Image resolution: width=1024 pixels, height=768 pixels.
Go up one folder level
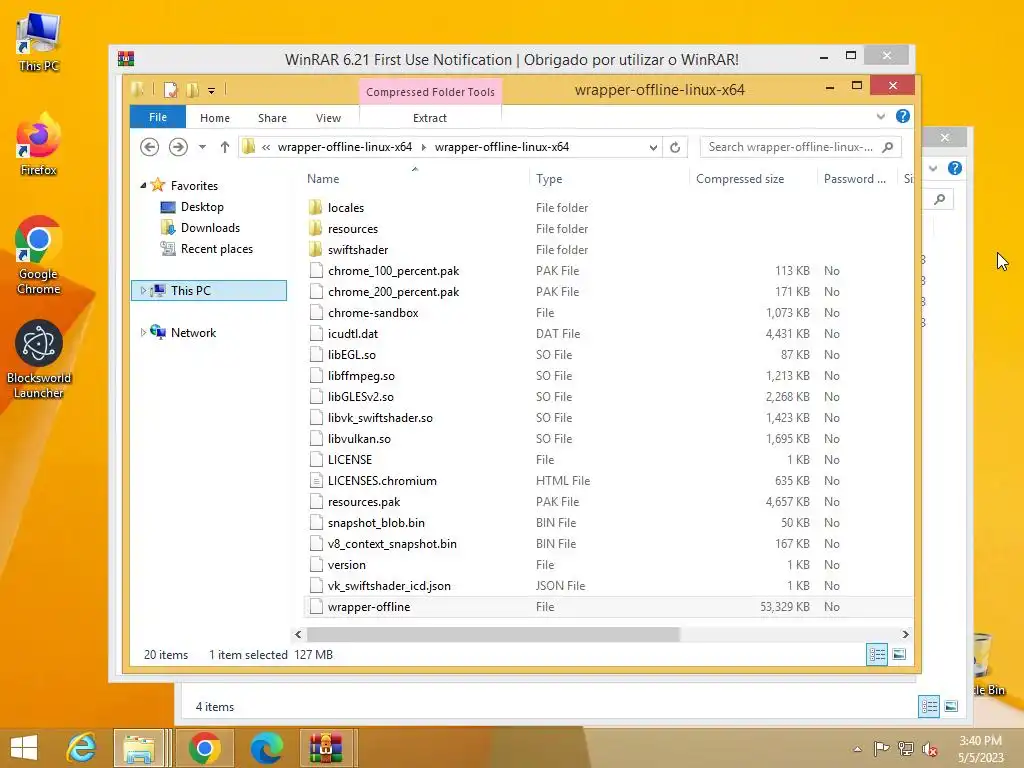pyautogui.click(x=225, y=147)
